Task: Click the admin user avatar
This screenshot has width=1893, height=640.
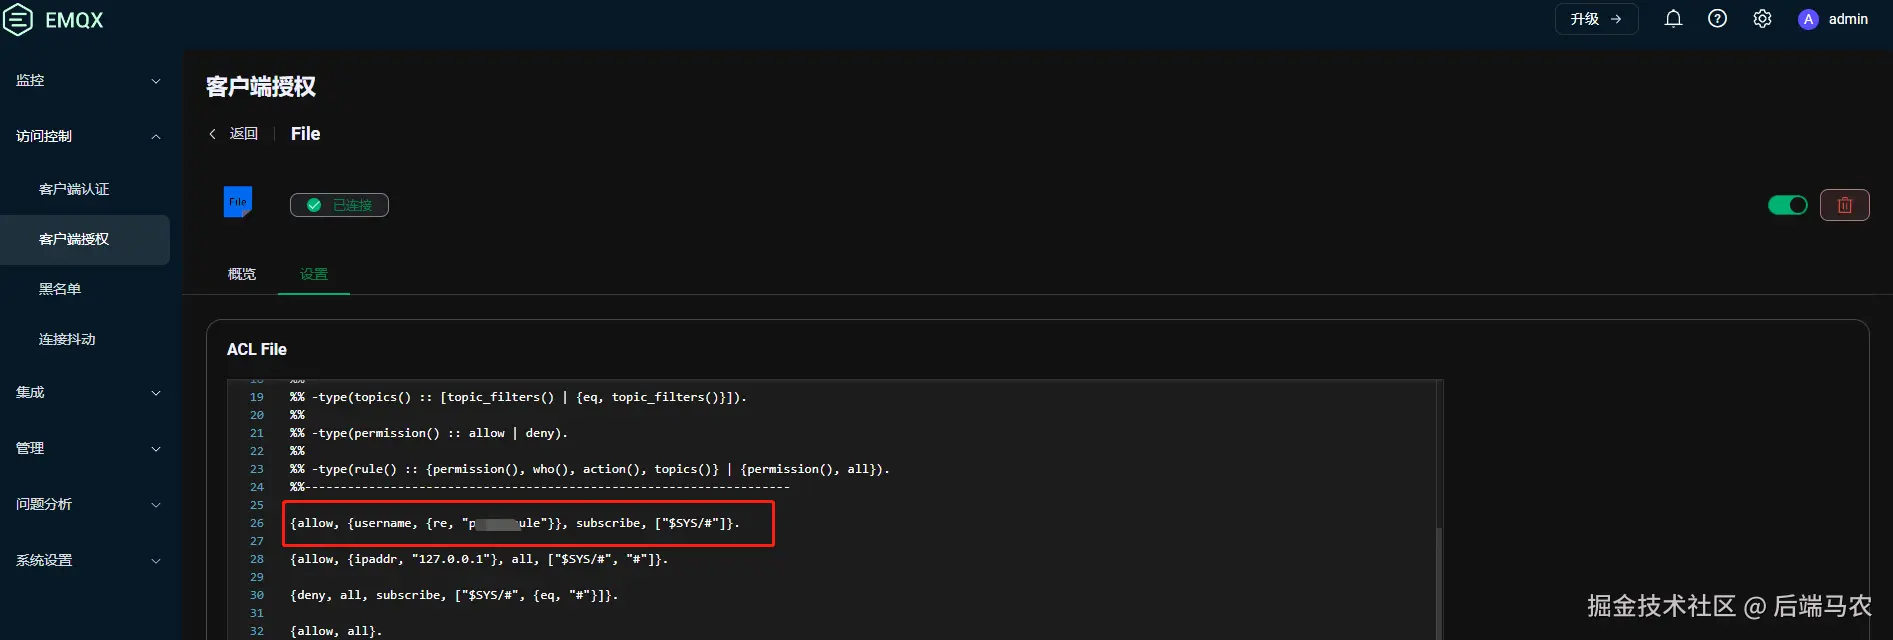Action: 1808,19
